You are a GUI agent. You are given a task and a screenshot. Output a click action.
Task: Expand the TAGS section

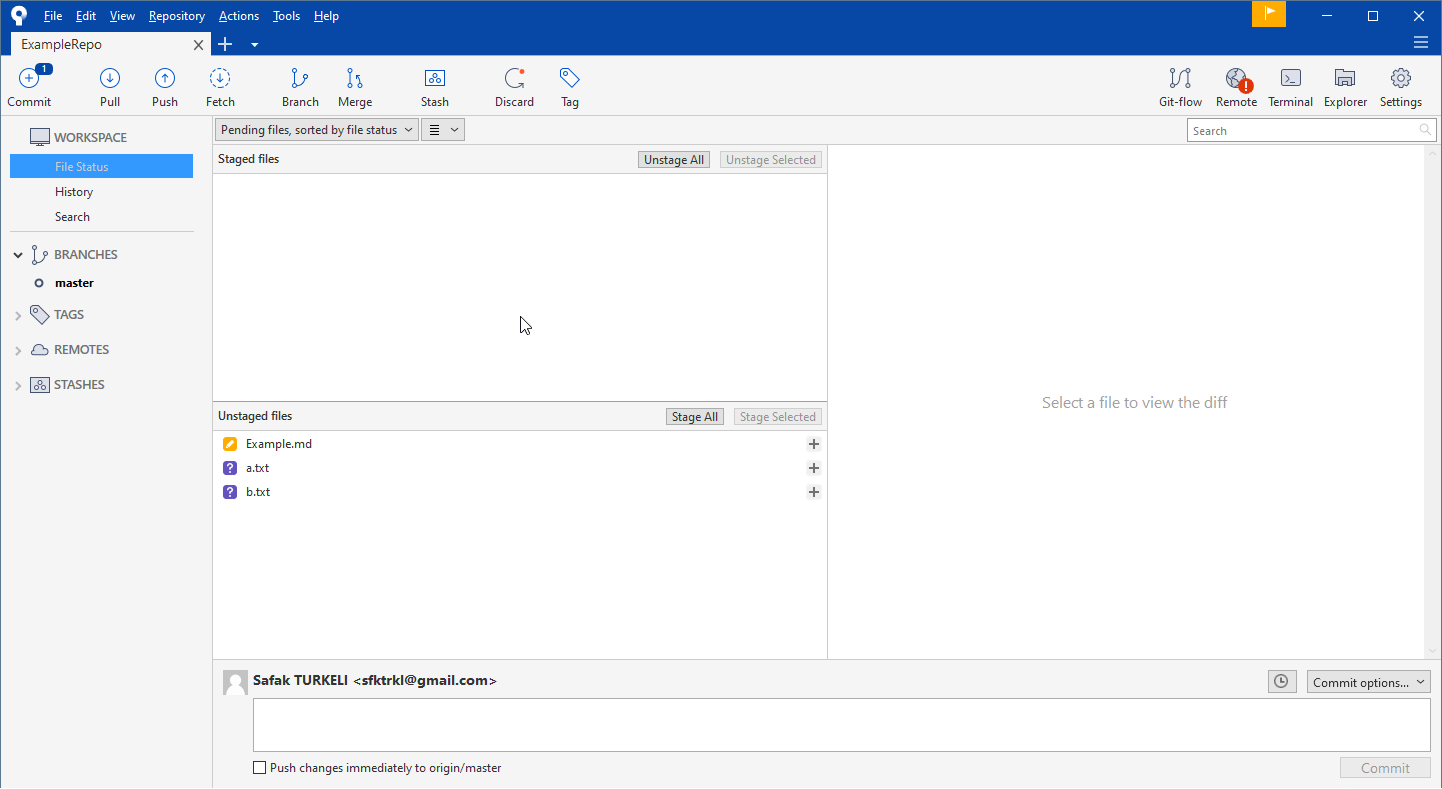pos(18,316)
